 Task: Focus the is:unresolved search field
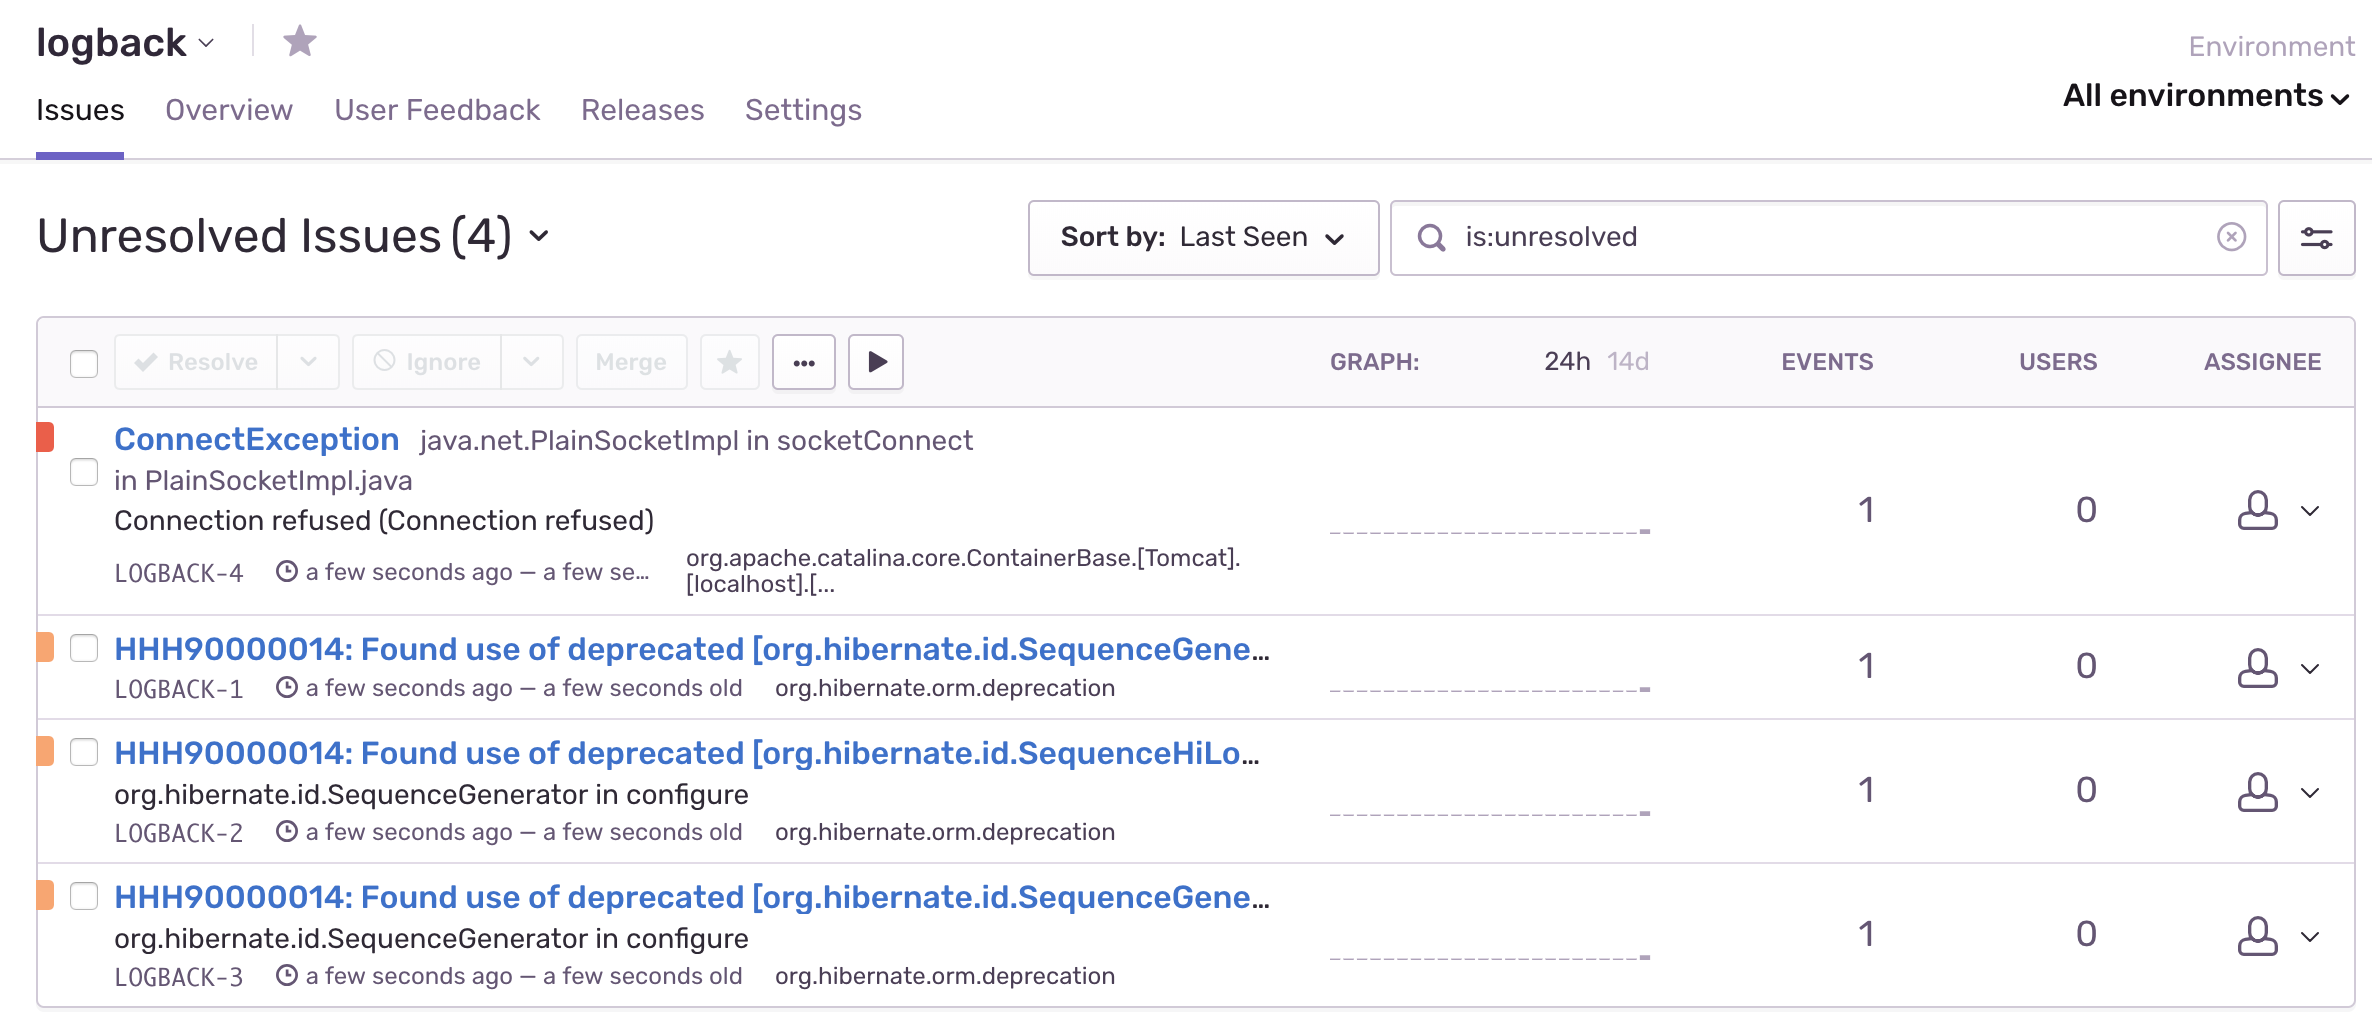(1830, 238)
